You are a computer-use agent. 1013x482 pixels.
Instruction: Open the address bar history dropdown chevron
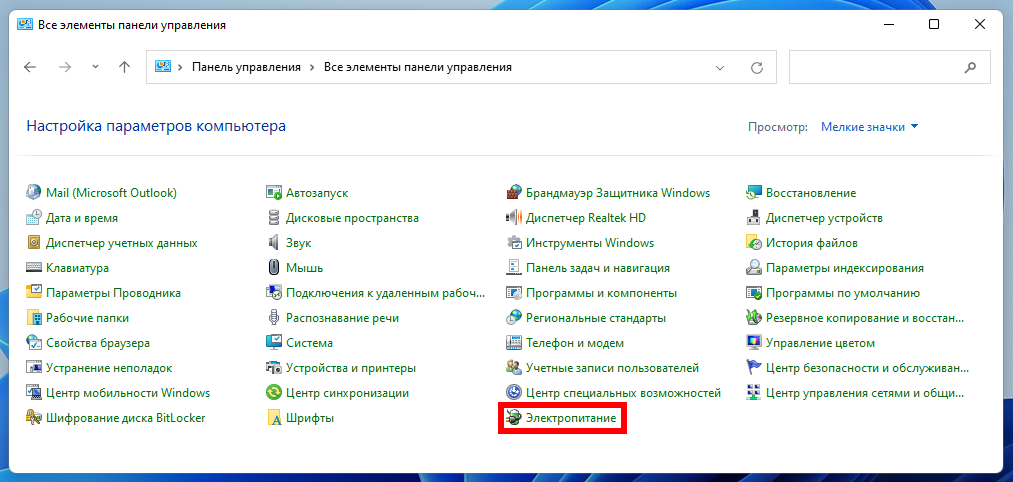(x=720, y=67)
